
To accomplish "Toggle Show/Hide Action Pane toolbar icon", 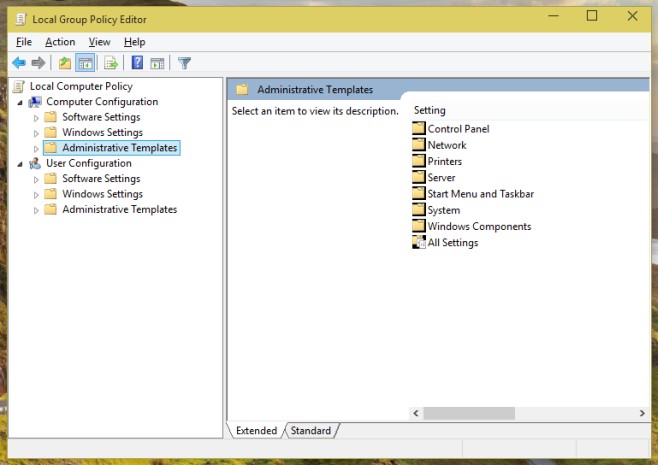I will coord(158,63).
